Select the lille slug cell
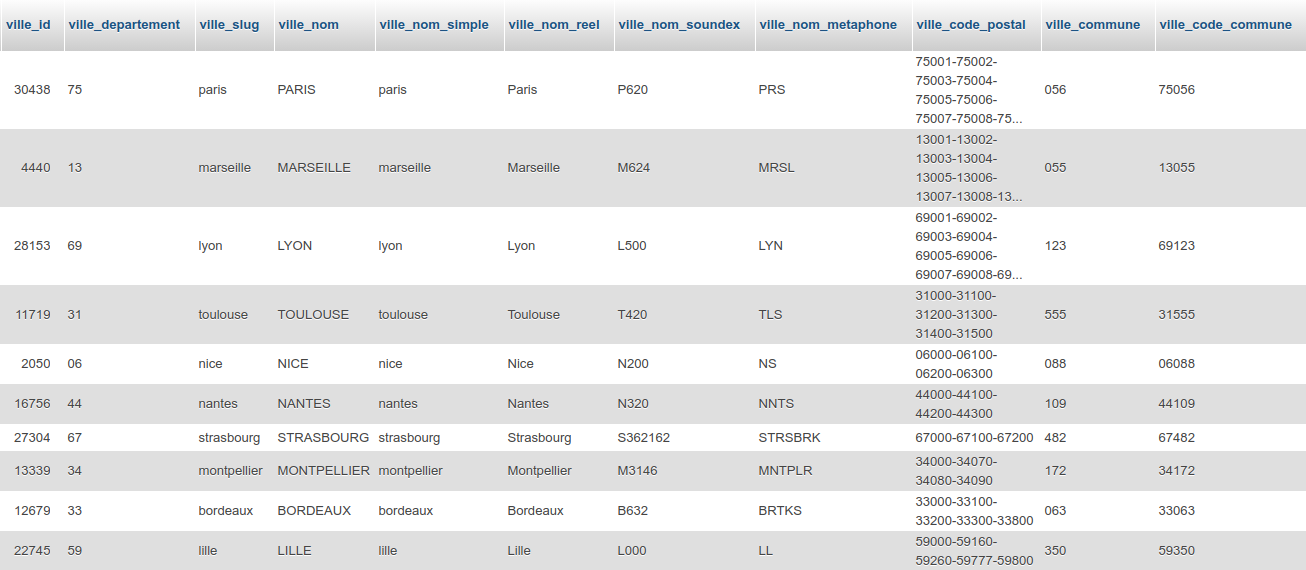This screenshot has width=1306, height=570. coord(208,551)
